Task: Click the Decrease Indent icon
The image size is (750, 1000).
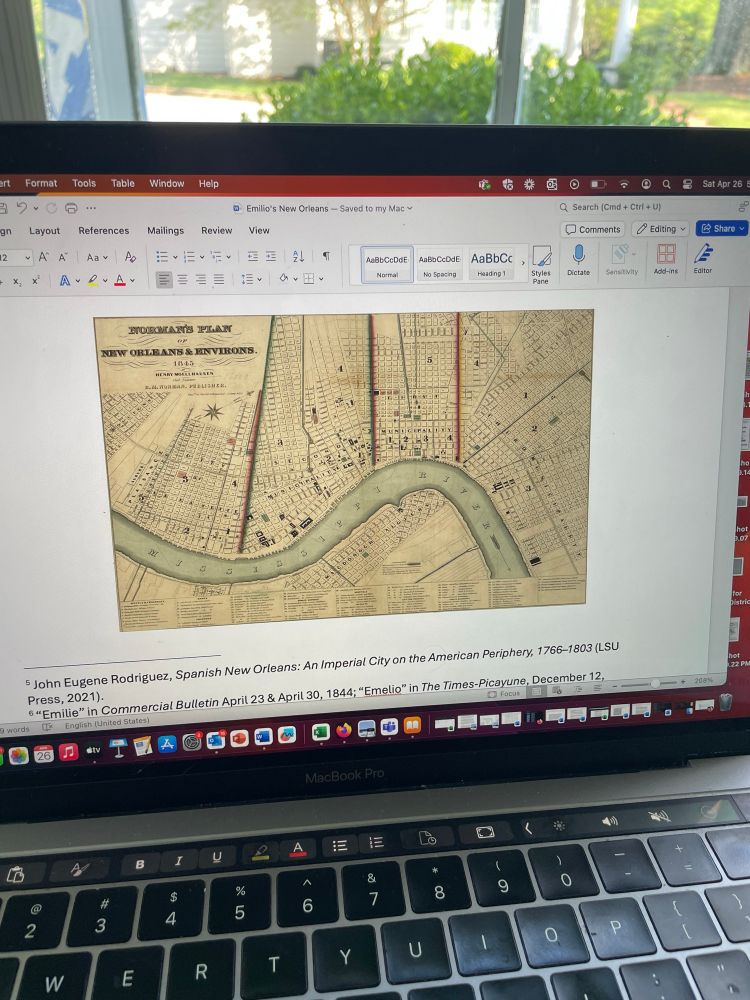Action: click(x=253, y=256)
